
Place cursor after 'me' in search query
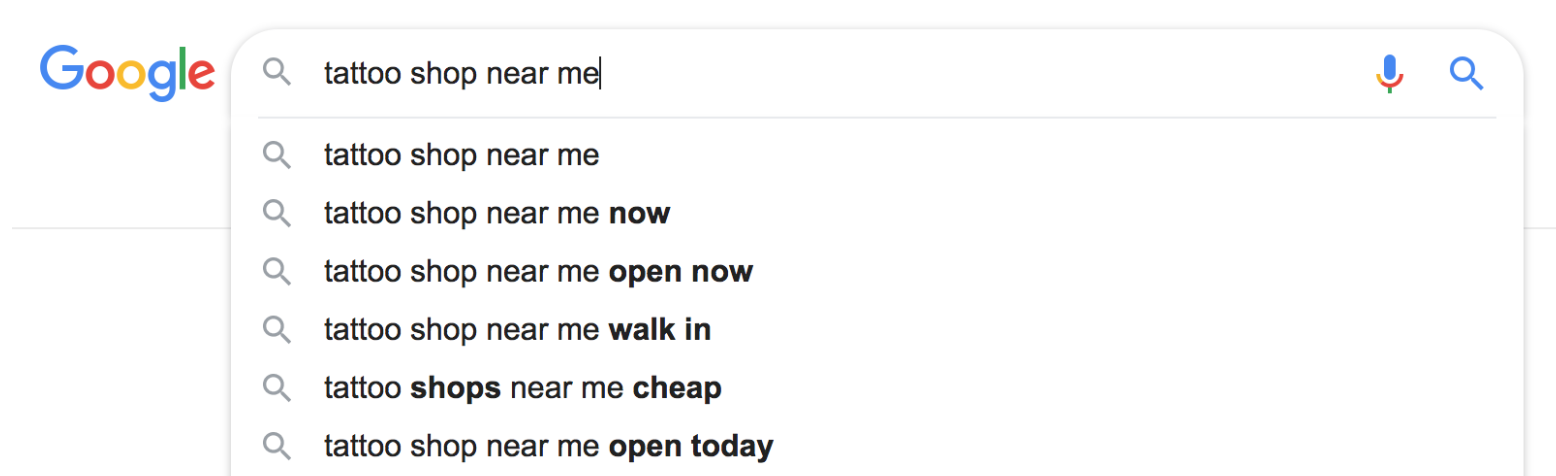click(600, 74)
